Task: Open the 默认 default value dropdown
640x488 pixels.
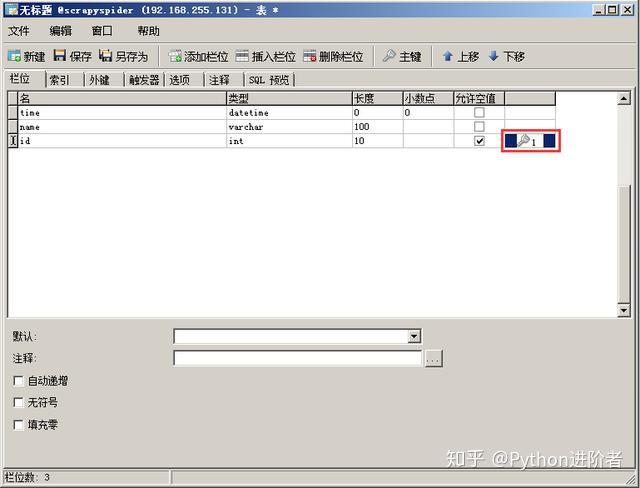Action: [414, 336]
